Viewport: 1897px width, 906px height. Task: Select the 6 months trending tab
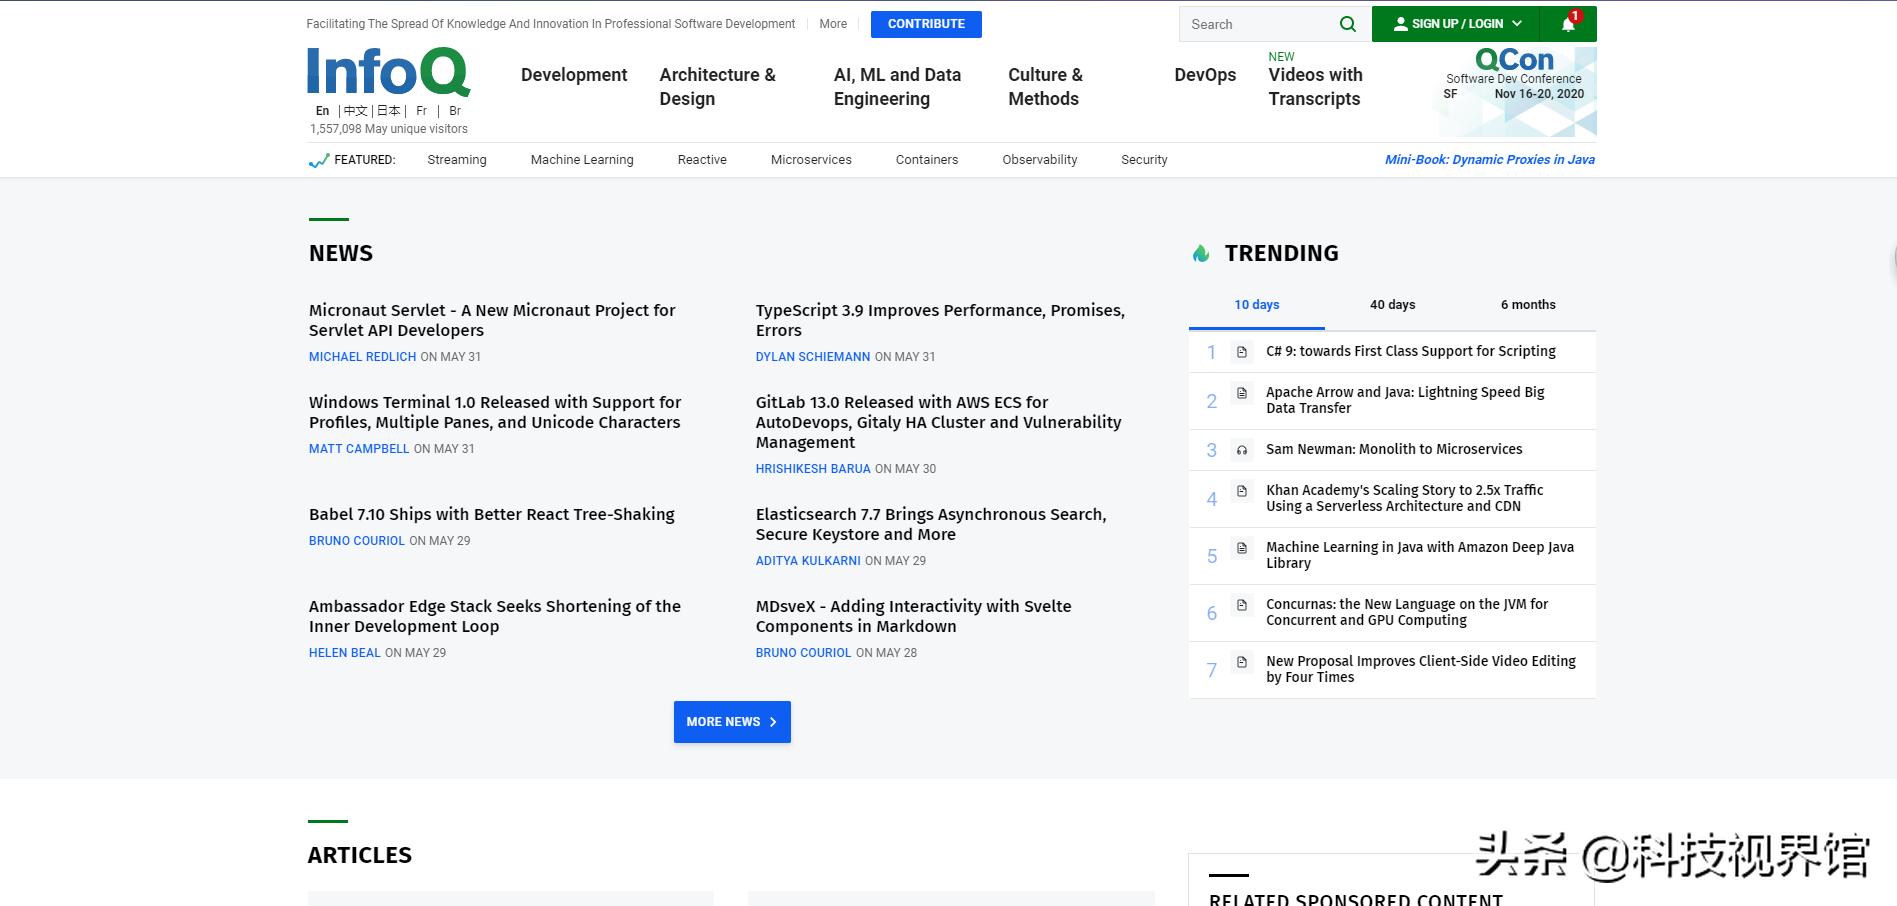coord(1527,305)
